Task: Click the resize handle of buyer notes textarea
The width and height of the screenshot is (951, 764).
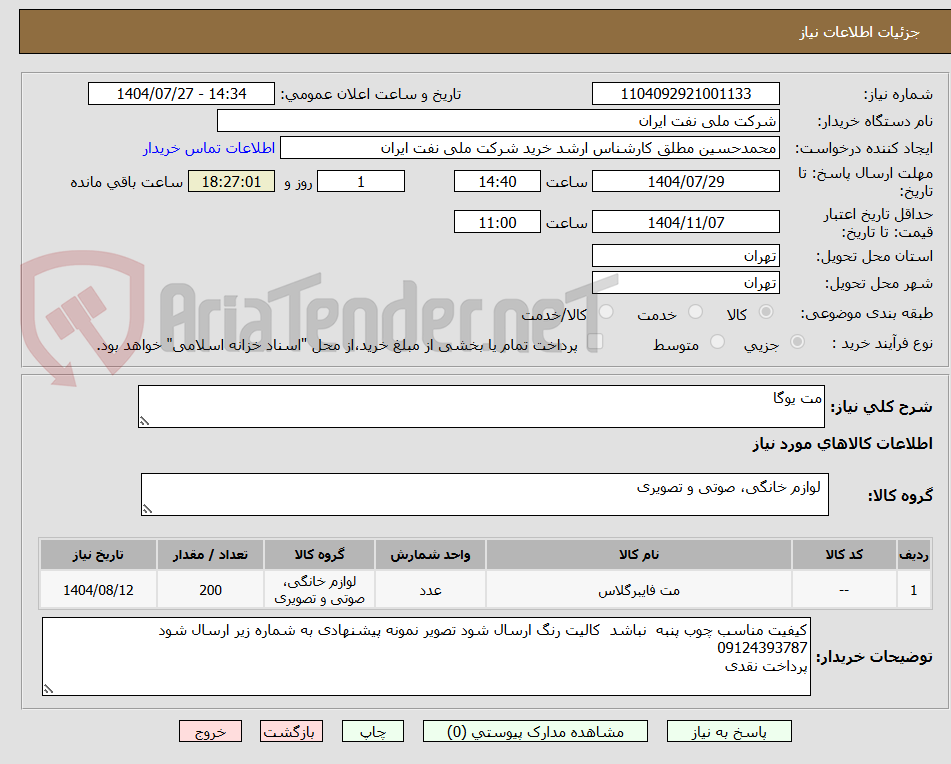Action: [46, 688]
